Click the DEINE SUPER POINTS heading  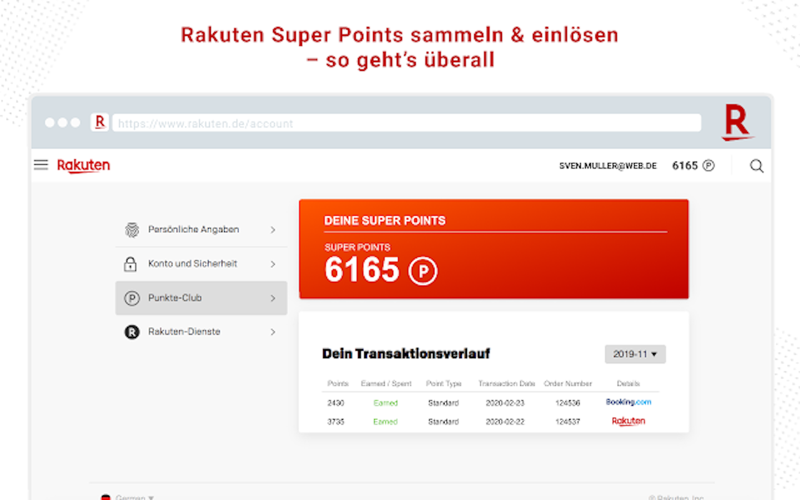(x=385, y=221)
